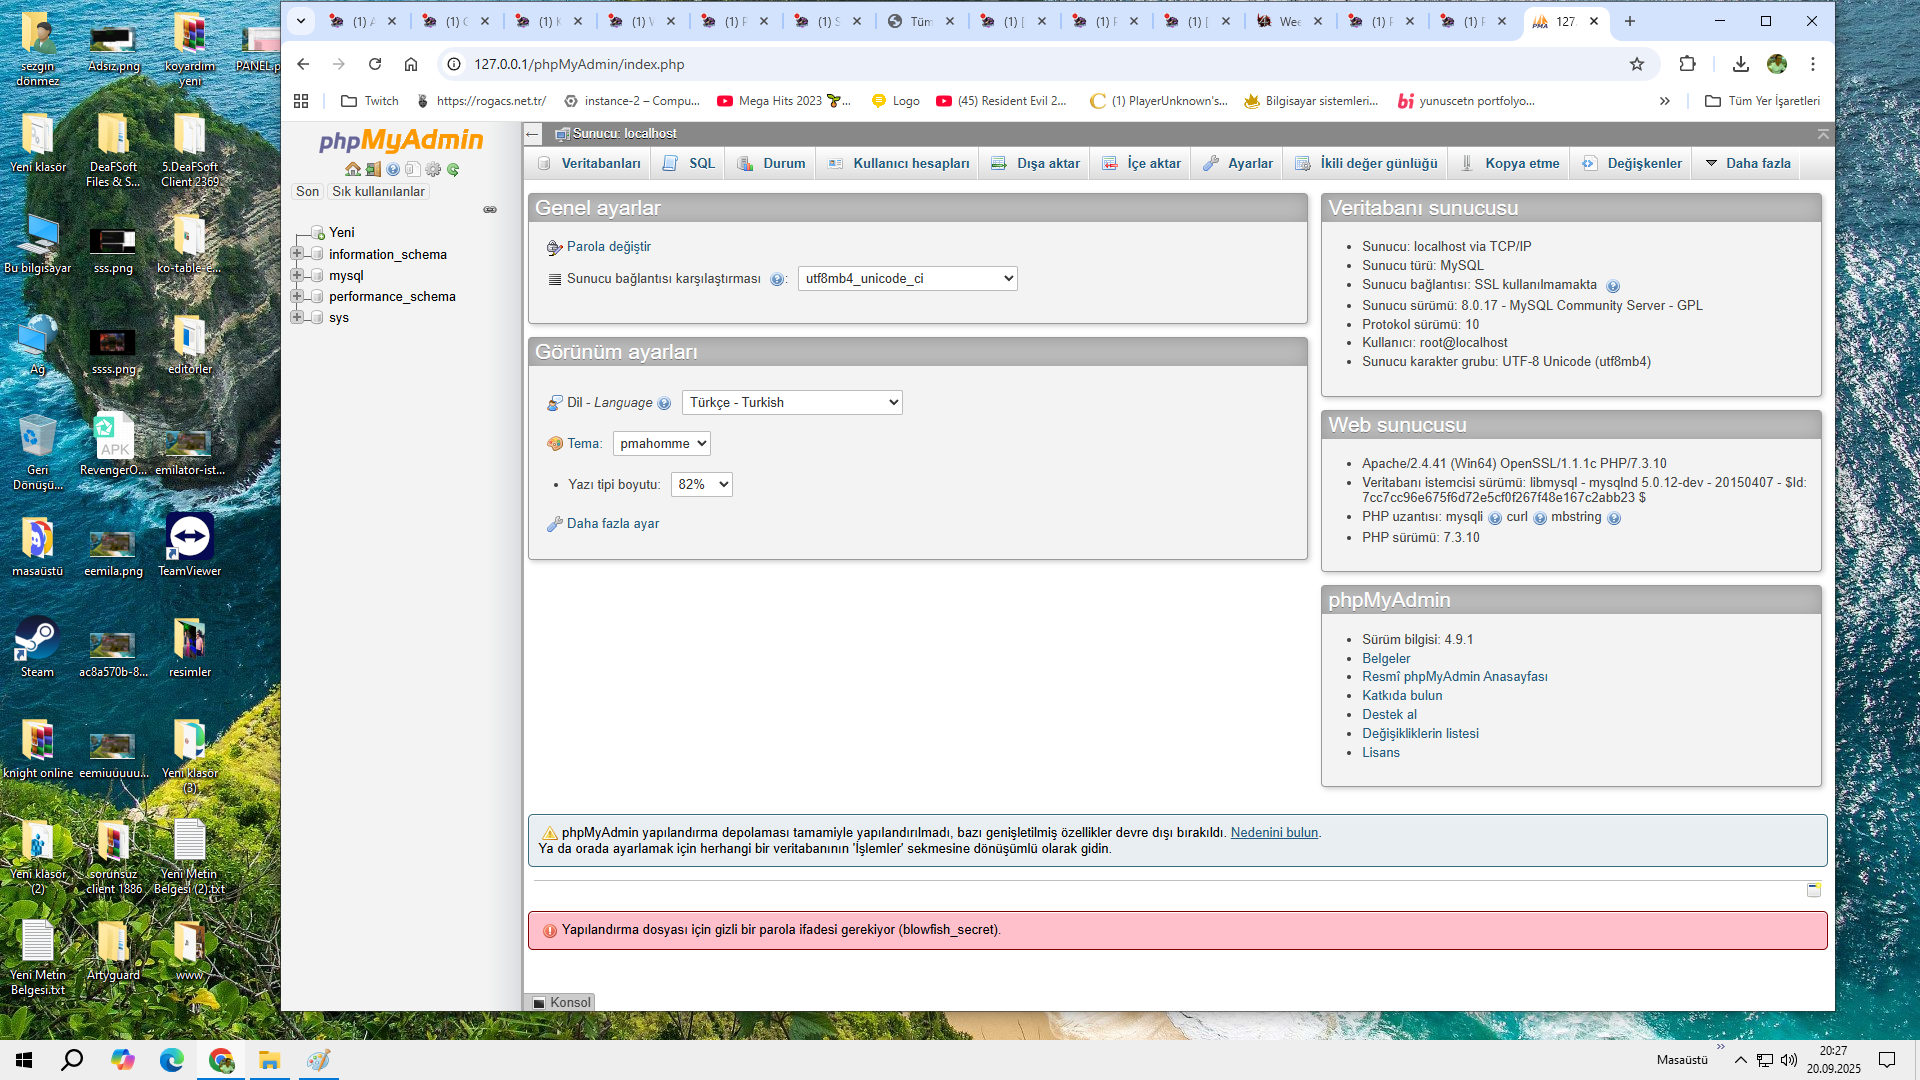Open the Kullanıcı hesapları tab
Image resolution: width=1920 pixels, height=1080 pixels.
point(898,163)
